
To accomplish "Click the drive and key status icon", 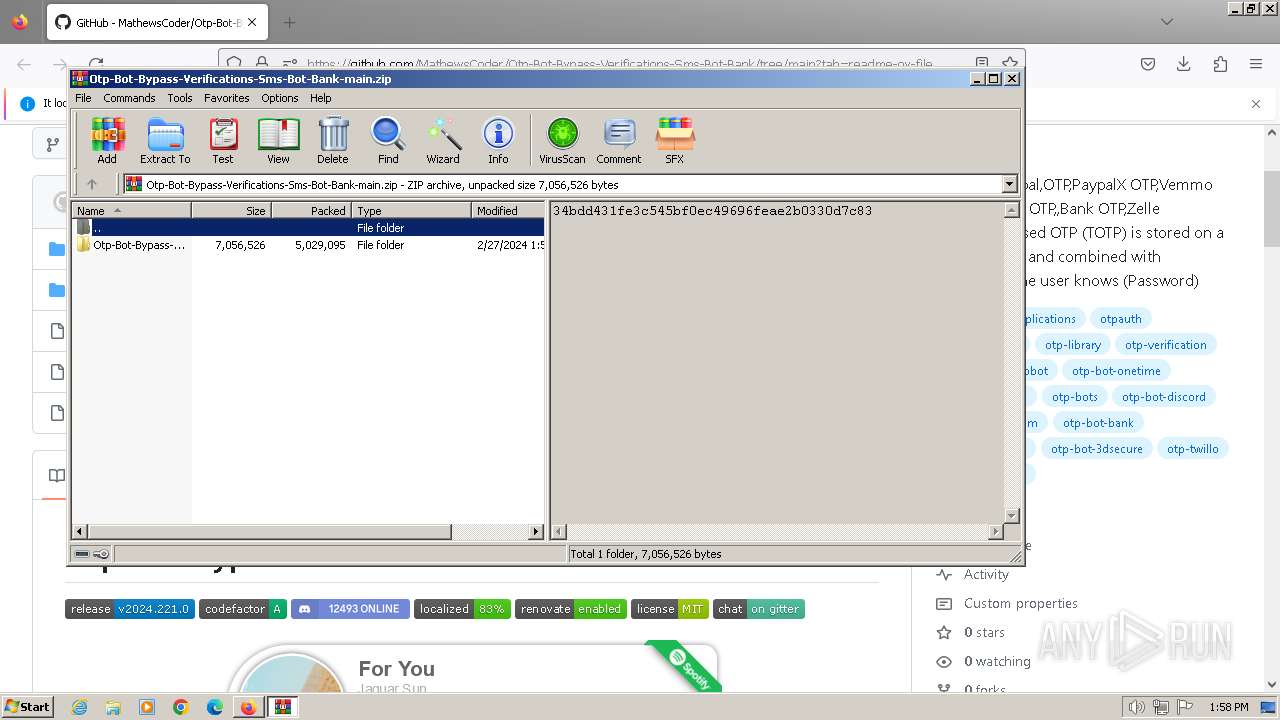I will [x=92, y=554].
